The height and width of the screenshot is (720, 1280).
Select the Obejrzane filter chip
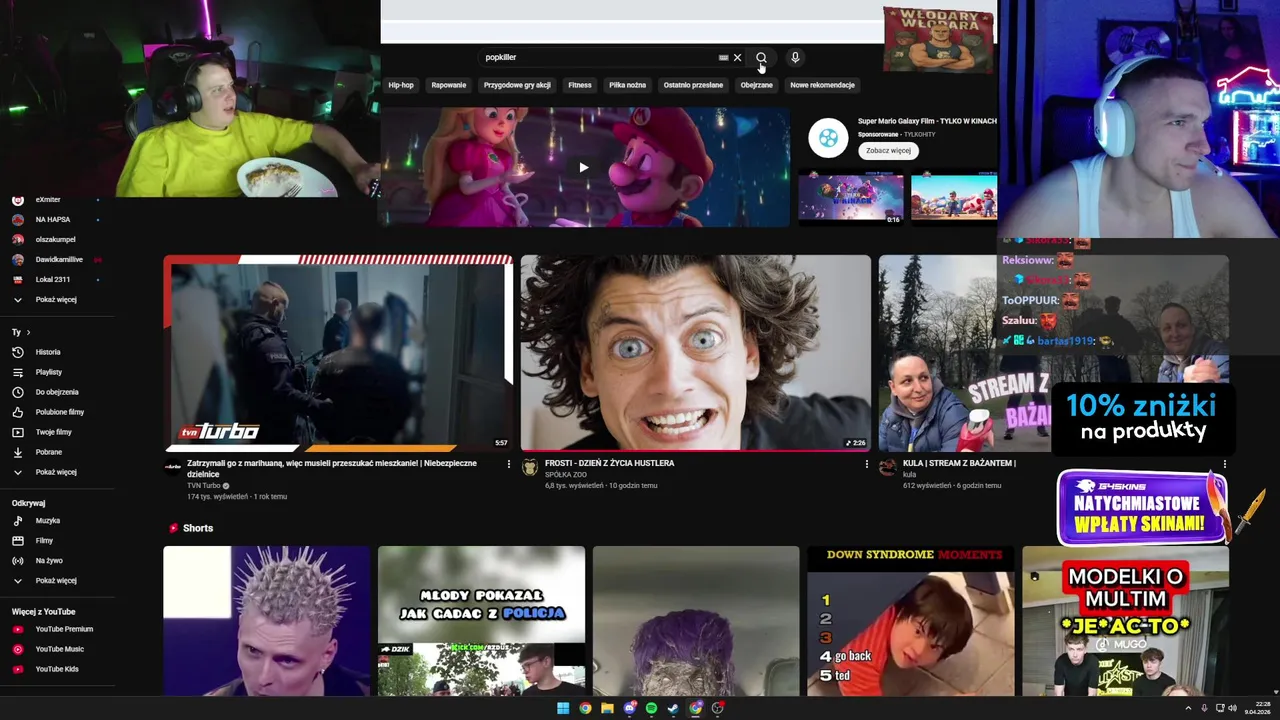tap(757, 85)
